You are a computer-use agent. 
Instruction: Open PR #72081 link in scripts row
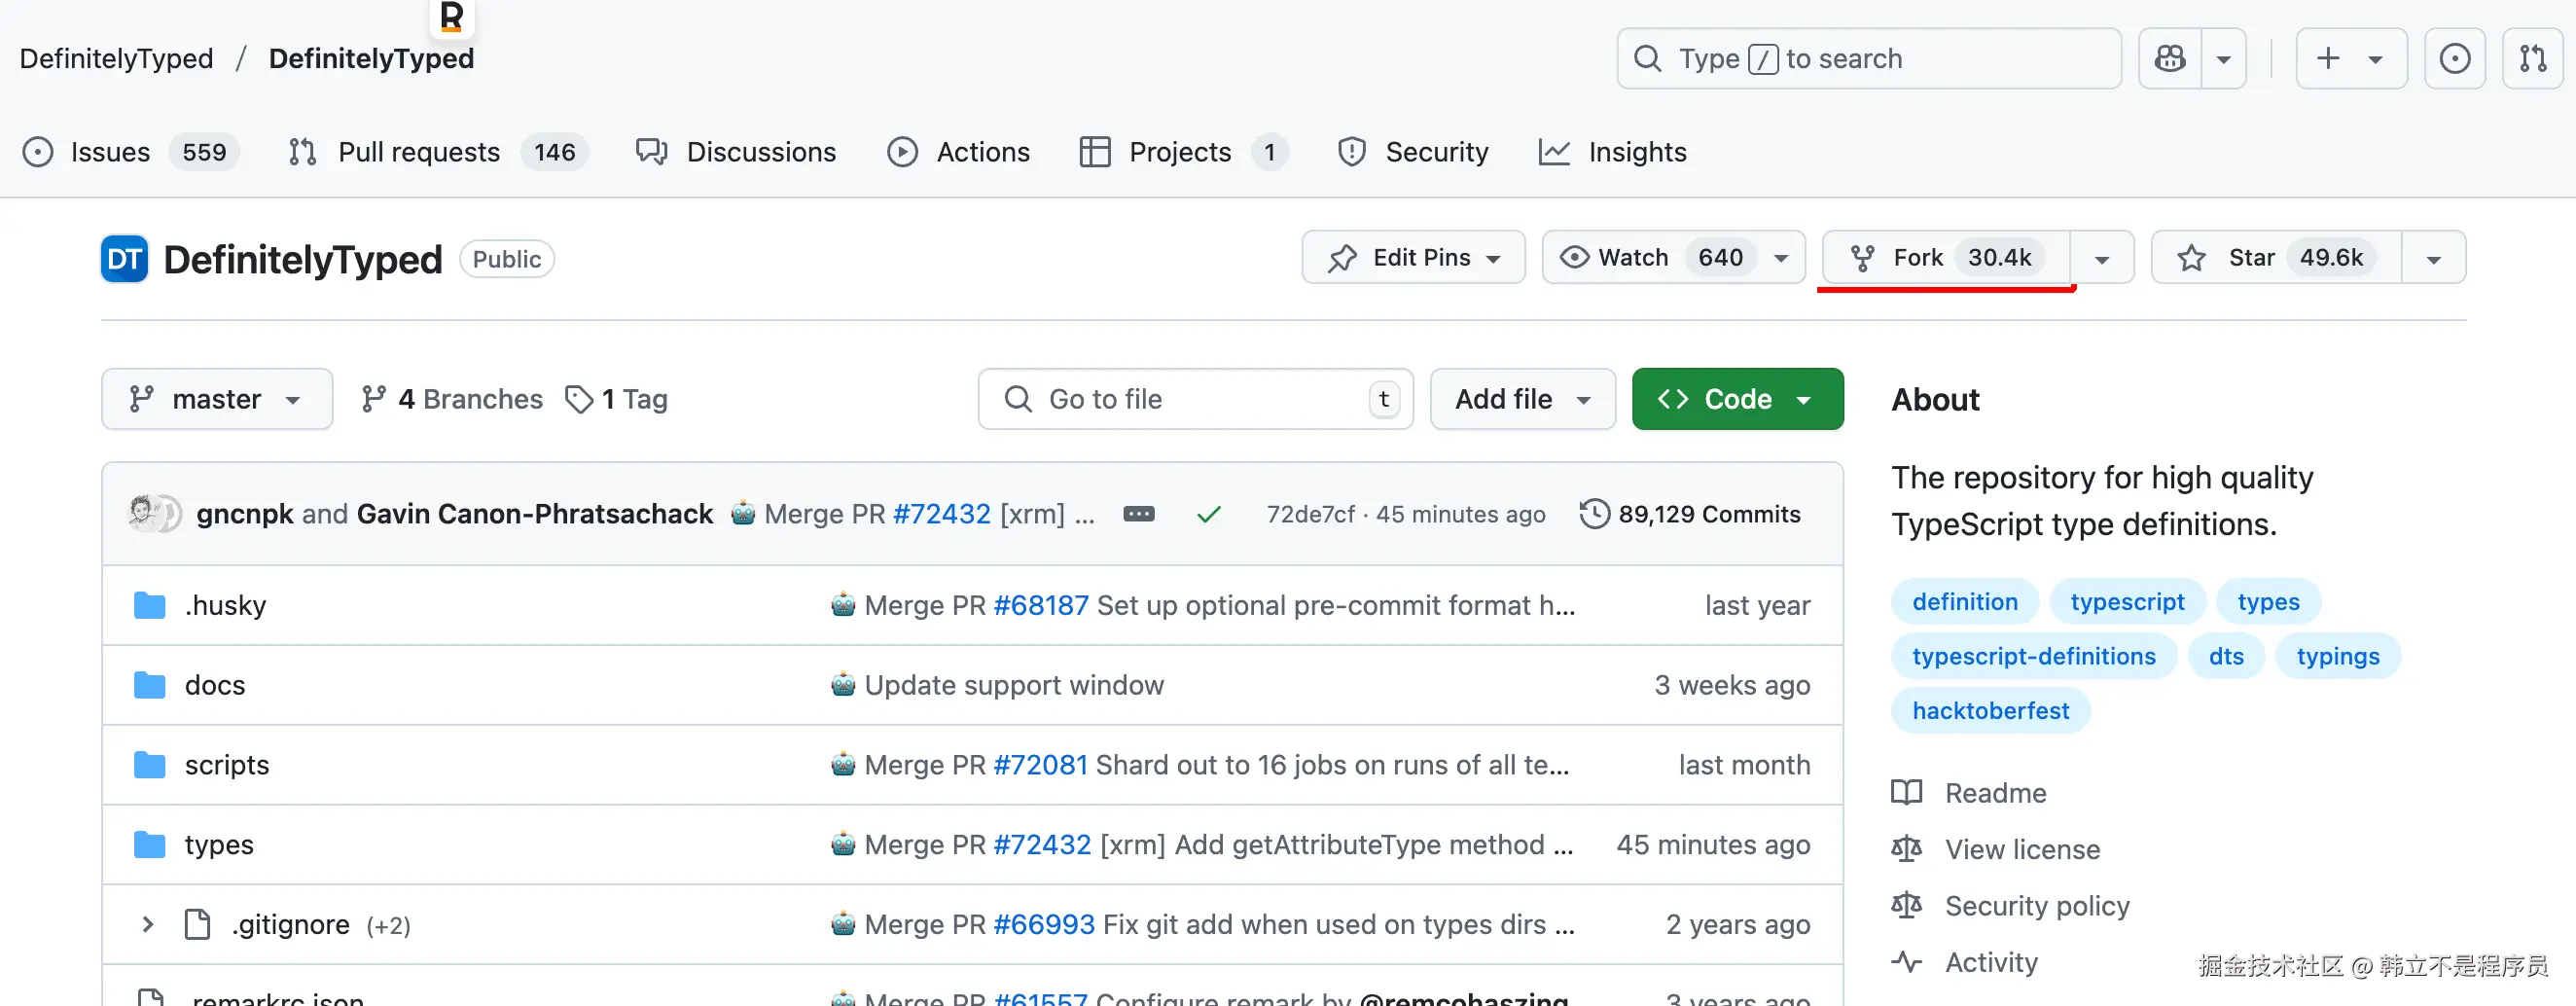click(1041, 765)
